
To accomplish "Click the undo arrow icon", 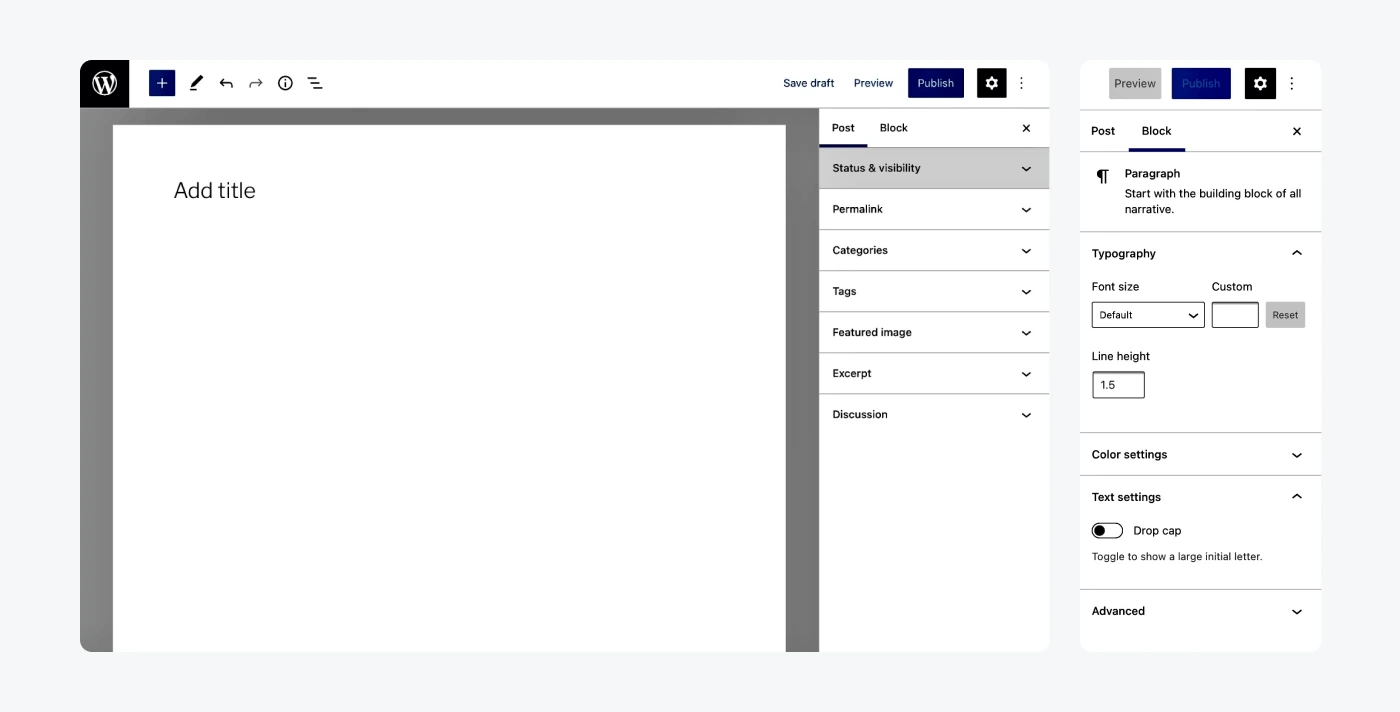I will click(226, 83).
